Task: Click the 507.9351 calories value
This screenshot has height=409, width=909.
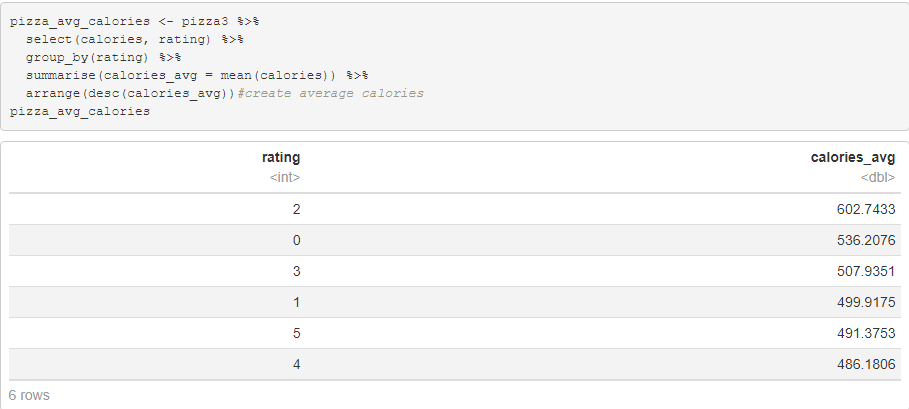Action: pos(867,271)
